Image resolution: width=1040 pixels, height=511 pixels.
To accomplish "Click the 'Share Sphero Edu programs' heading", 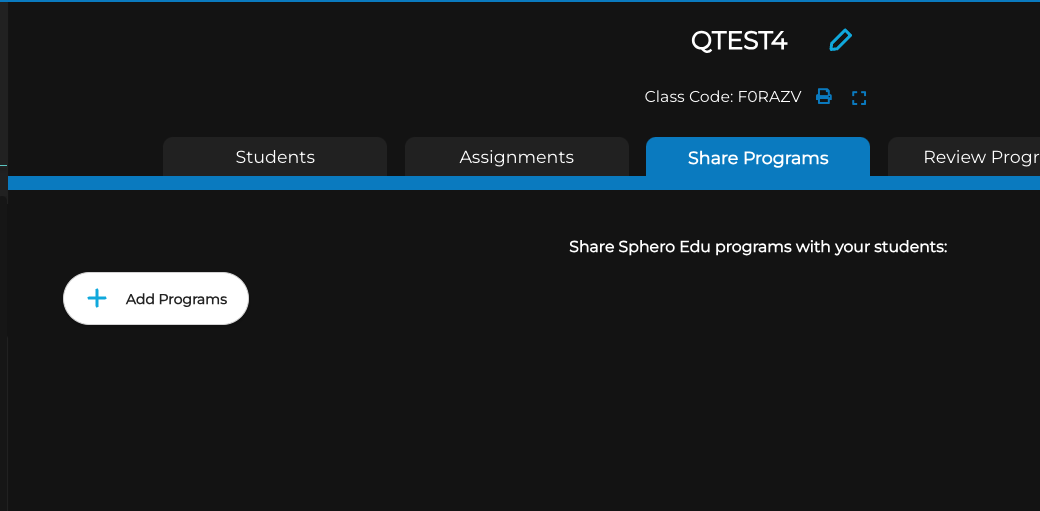I will (x=758, y=247).
